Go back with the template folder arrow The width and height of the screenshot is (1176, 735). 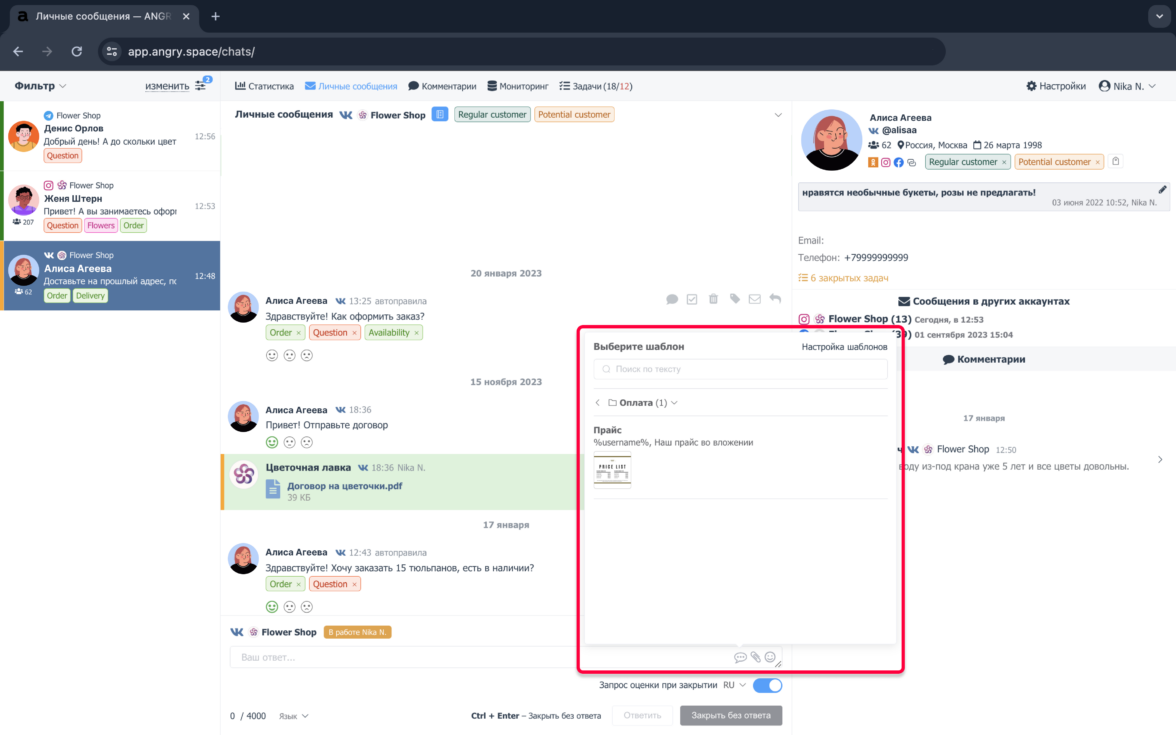pos(598,403)
